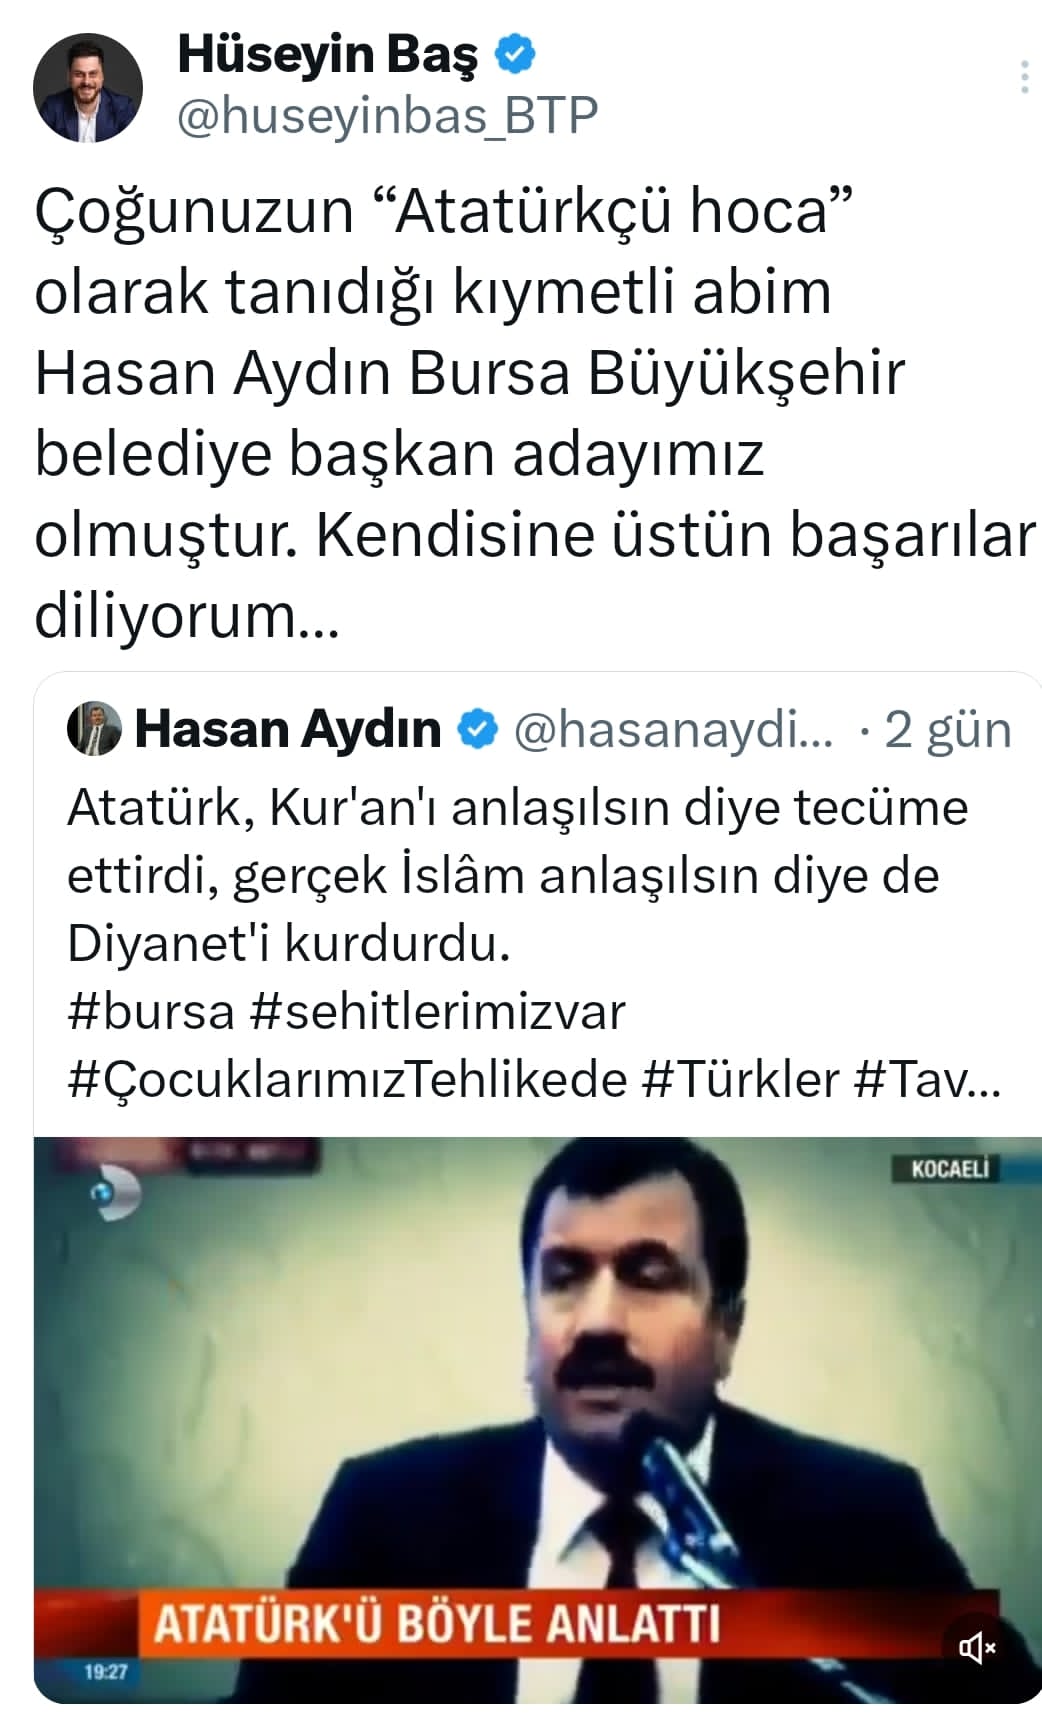This screenshot has width=1042, height=1714.
Task: Unmute the video with the speaker icon
Action: click(x=977, y=1647)
